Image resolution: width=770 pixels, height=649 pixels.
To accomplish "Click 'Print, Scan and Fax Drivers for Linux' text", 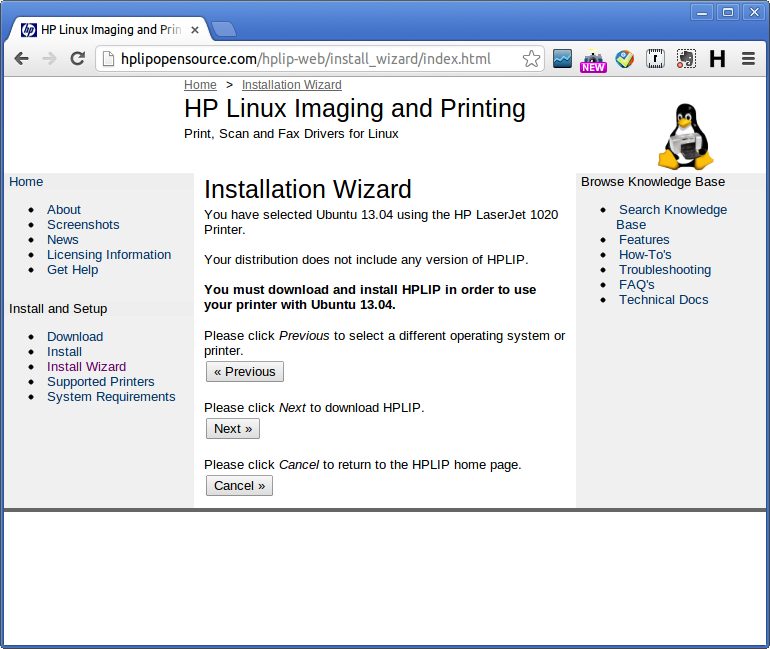I will [291, 134].
